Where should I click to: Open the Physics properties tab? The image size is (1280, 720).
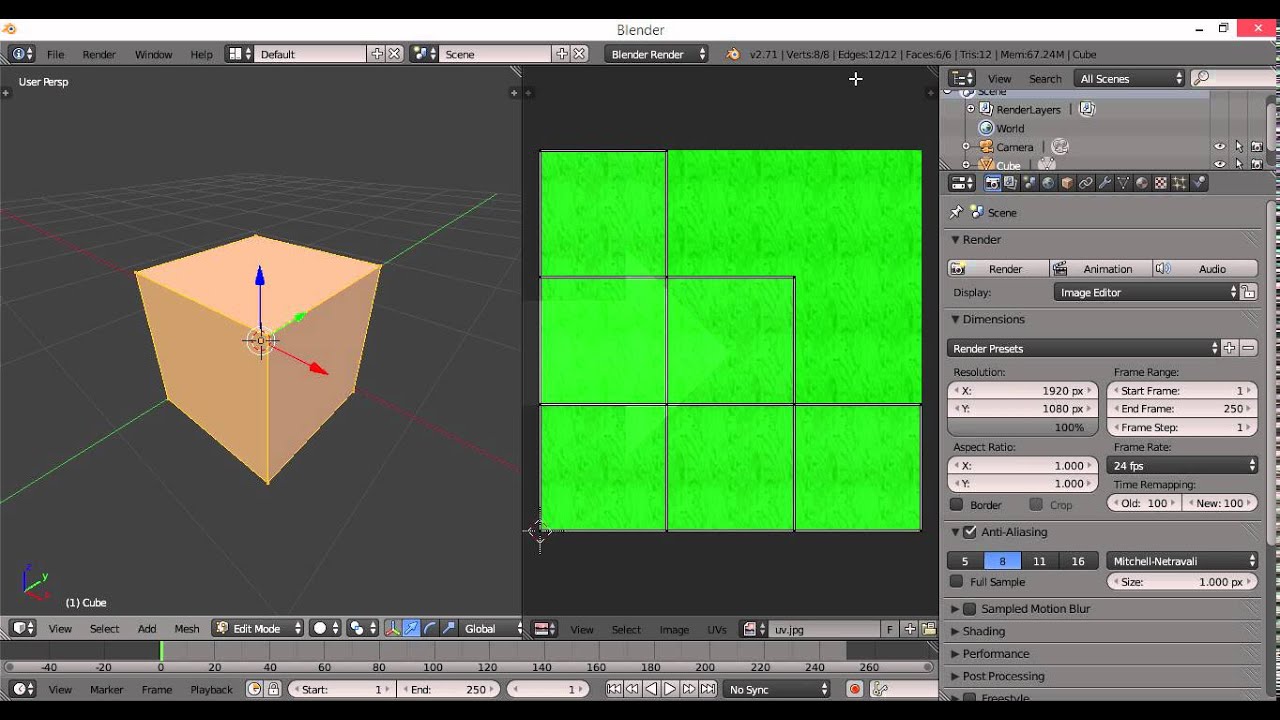pyautogui.click(x=1199, y=183)
